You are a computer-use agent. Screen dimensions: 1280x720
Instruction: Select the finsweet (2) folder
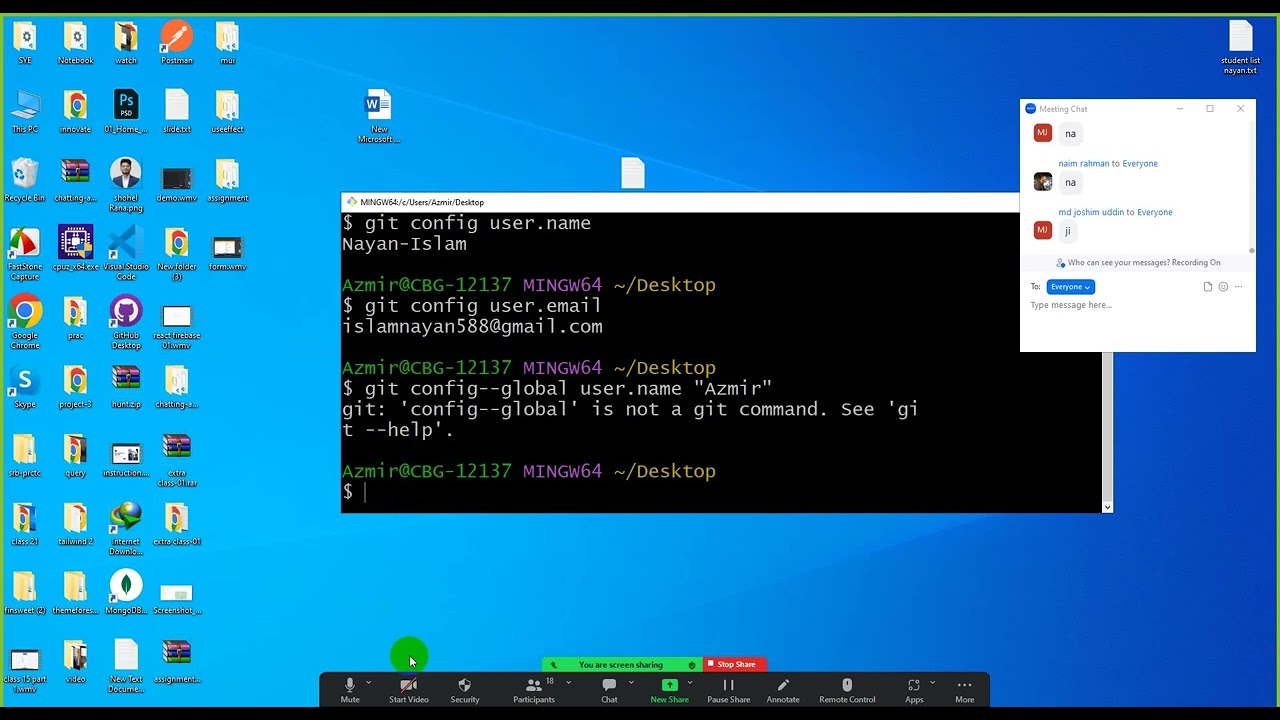pos(25,594)
